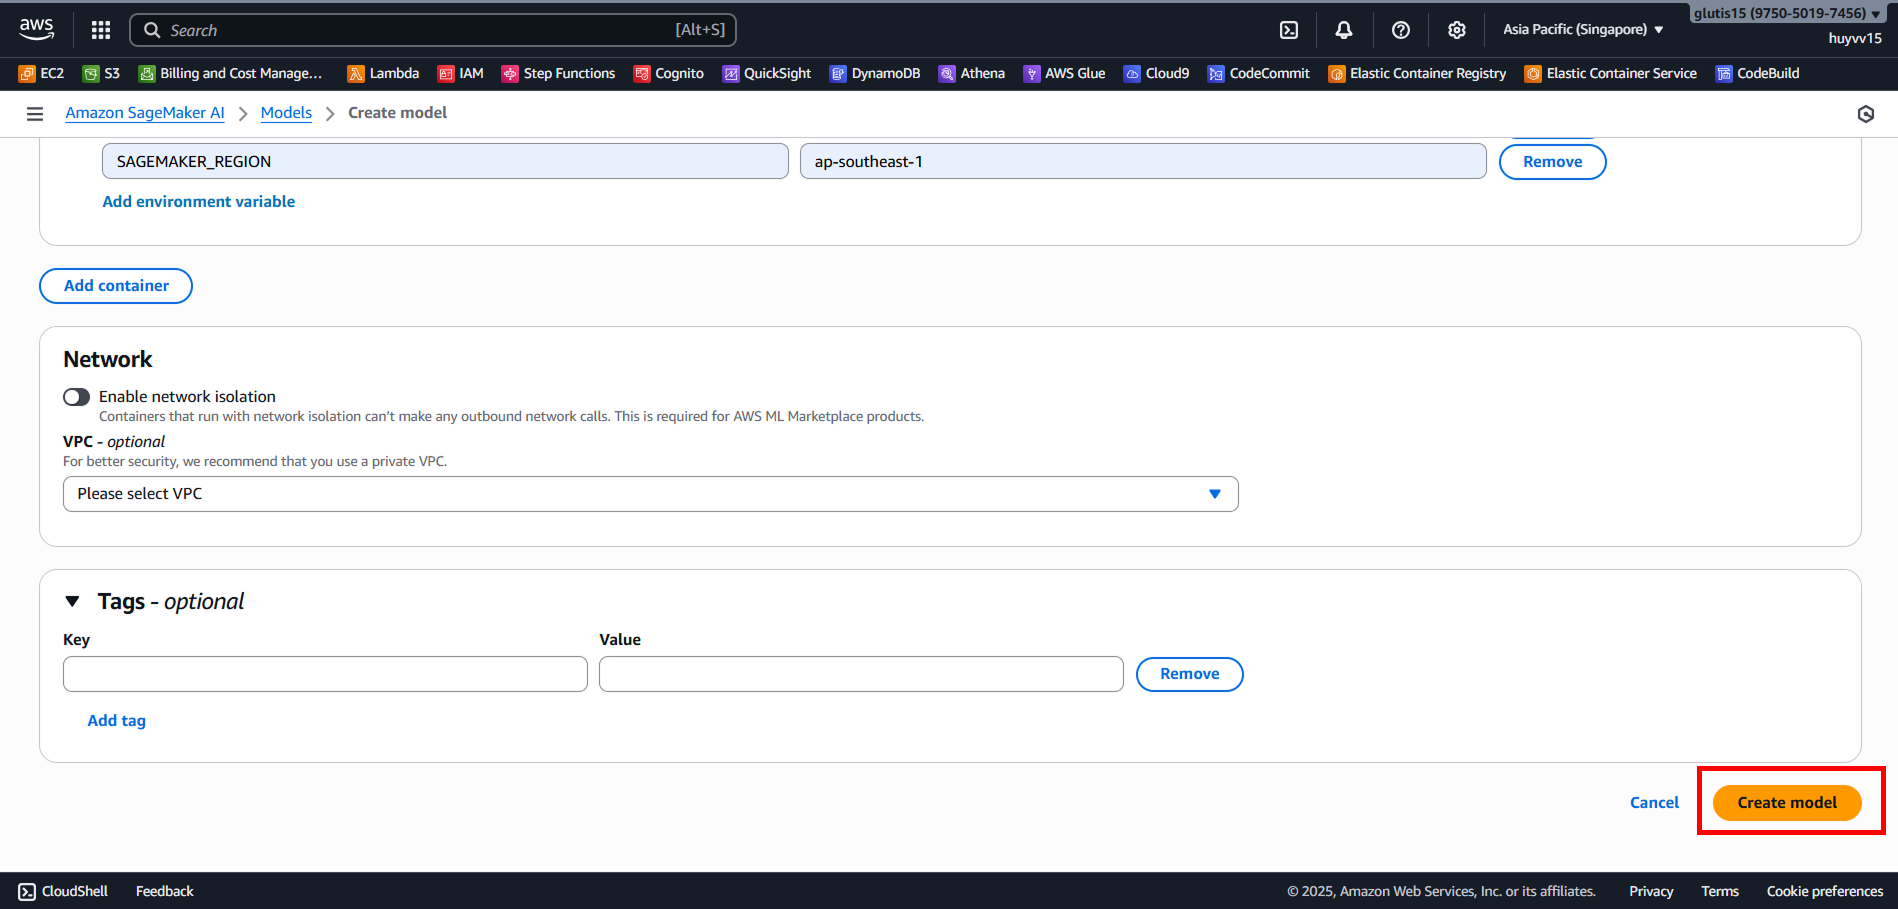Open the settings gear icon
This screenshot has height=909, width=1898.
(1457, 30)
